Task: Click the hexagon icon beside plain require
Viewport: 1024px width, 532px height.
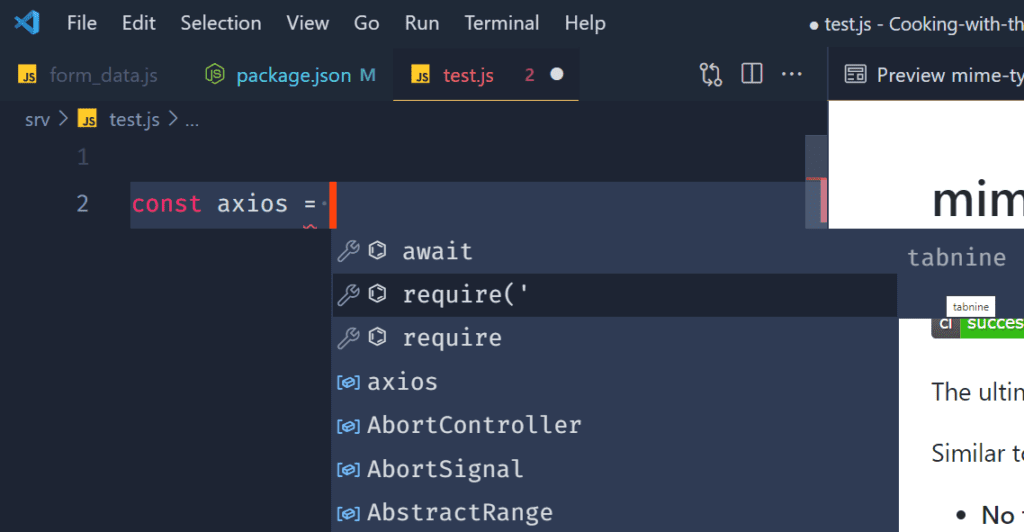Action: [377, 337]
